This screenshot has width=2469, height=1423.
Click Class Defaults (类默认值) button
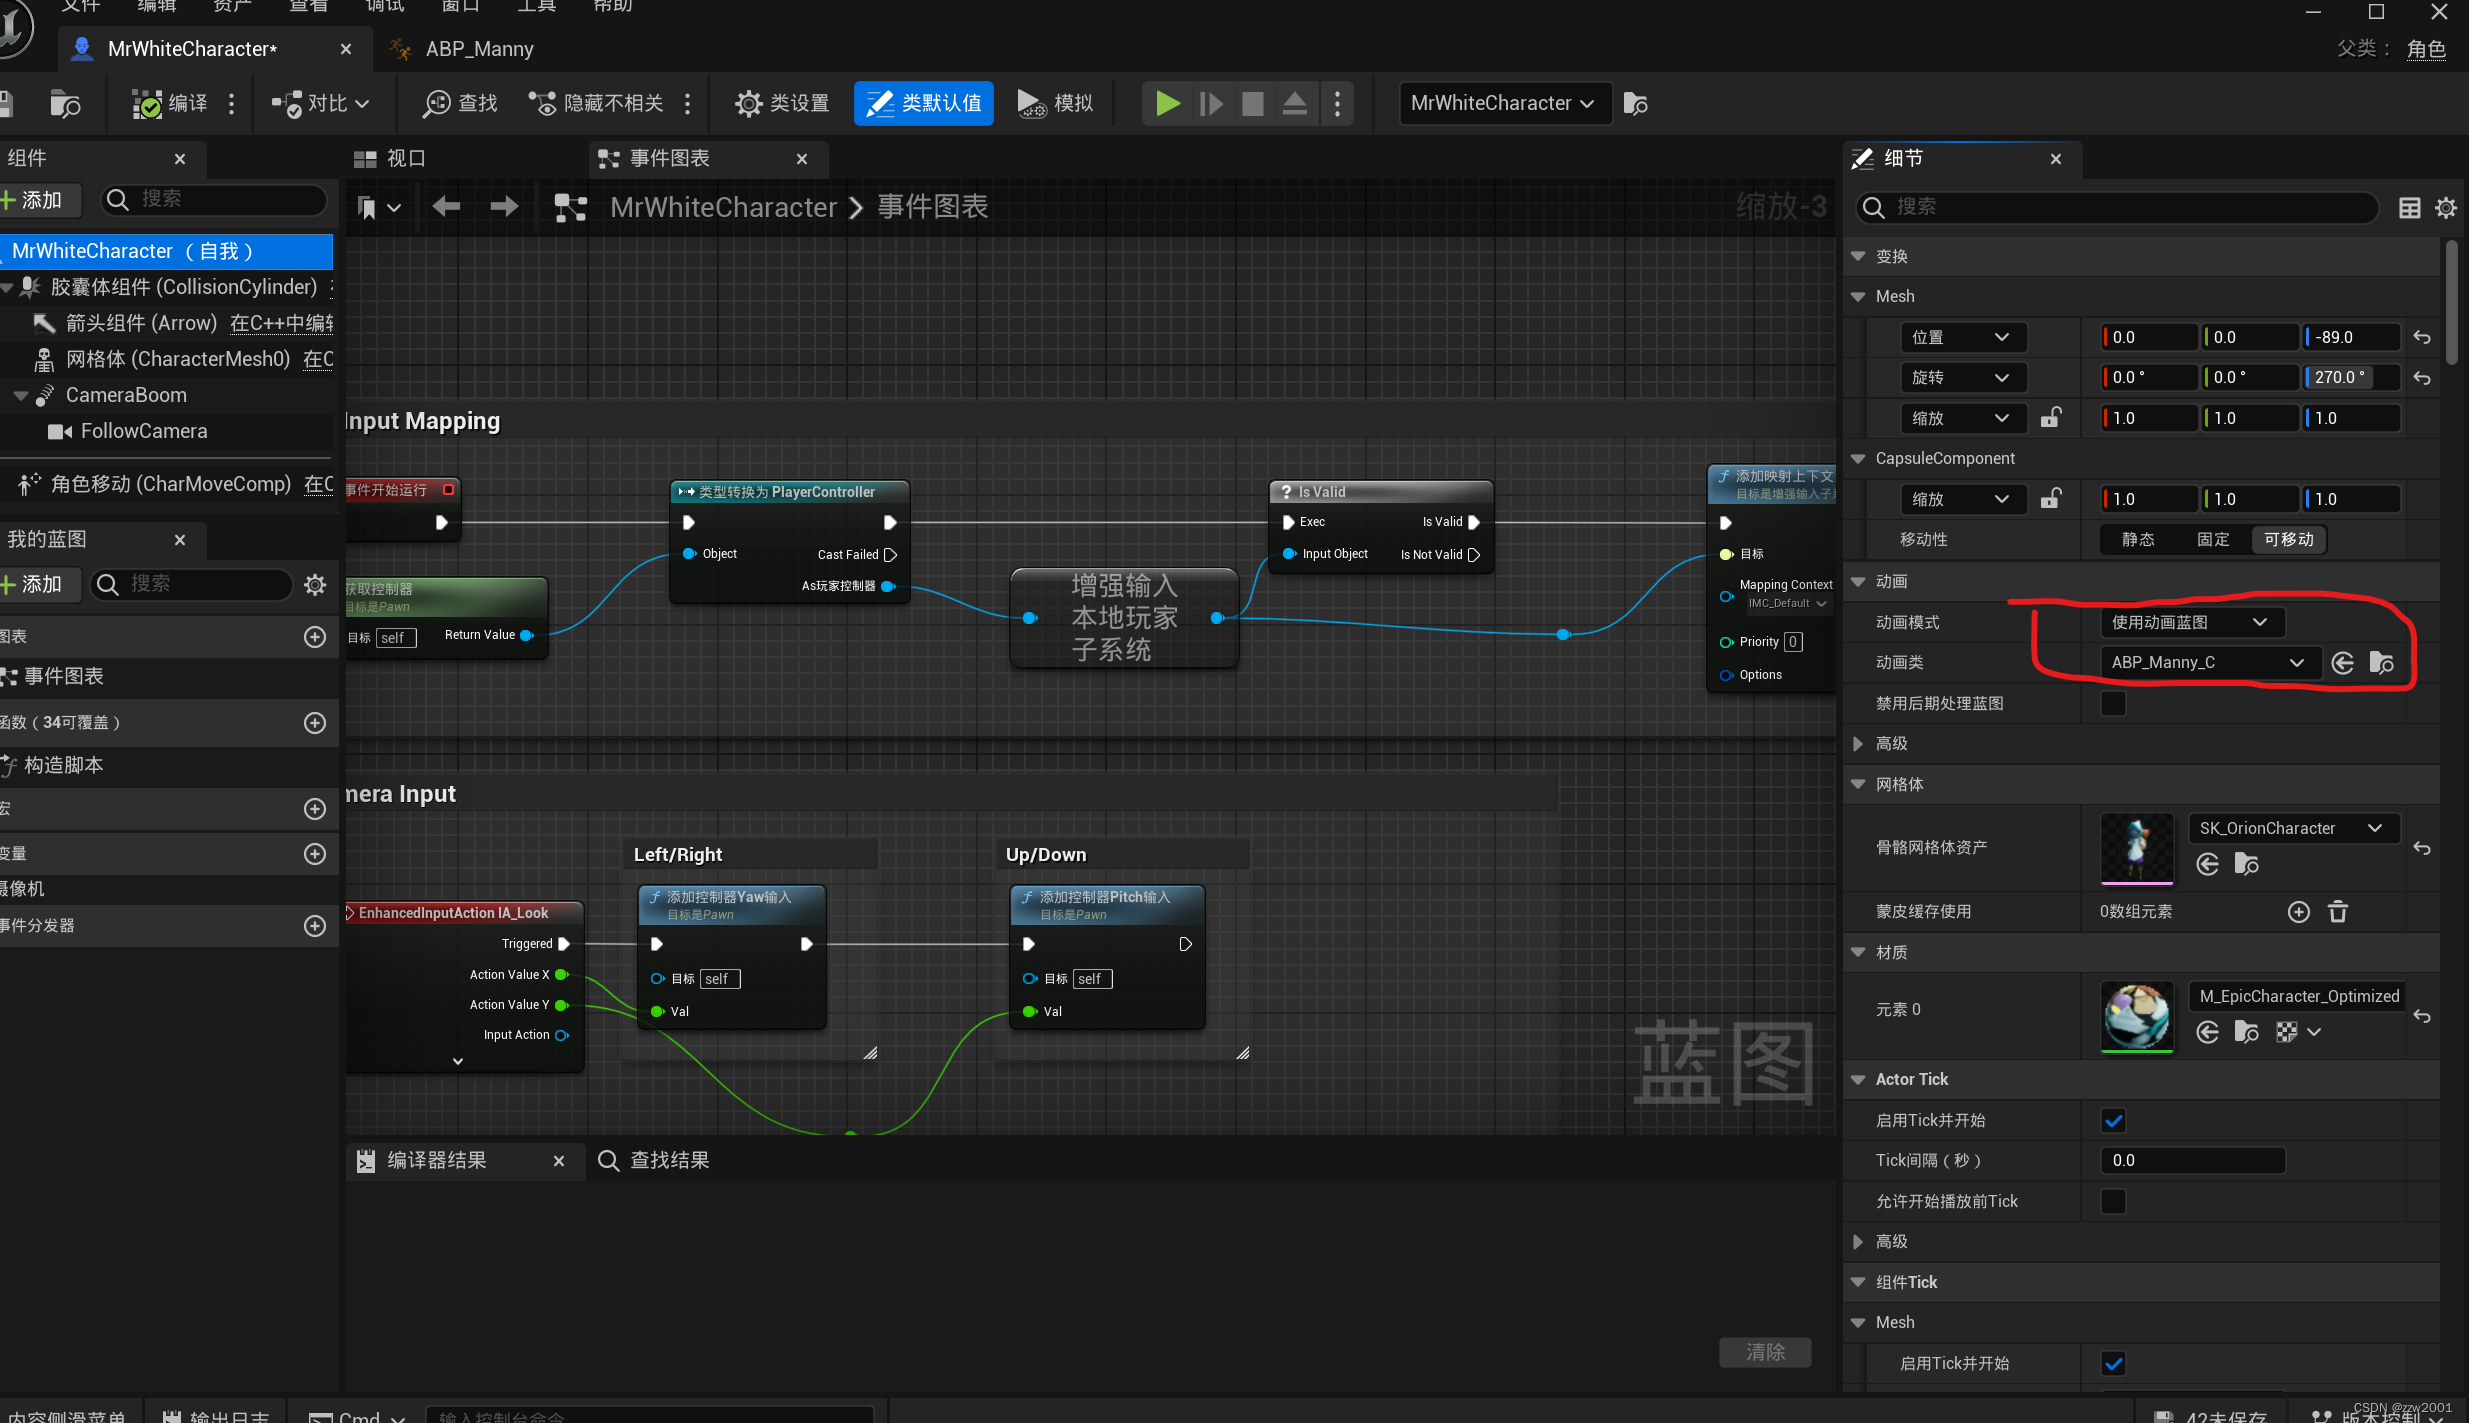tap(924, 103)
